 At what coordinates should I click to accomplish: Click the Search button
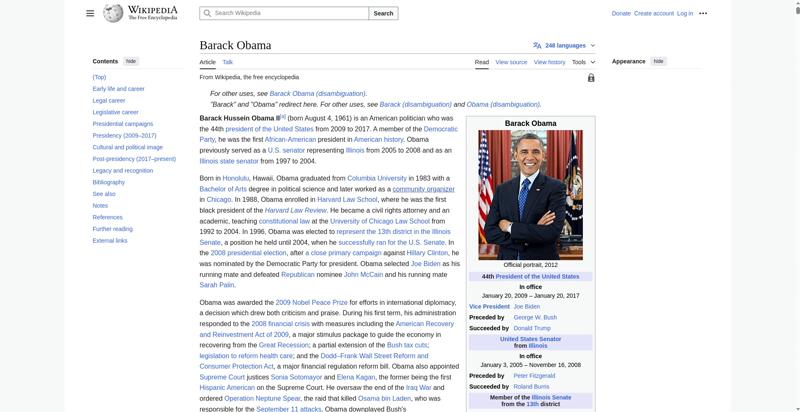383,13
